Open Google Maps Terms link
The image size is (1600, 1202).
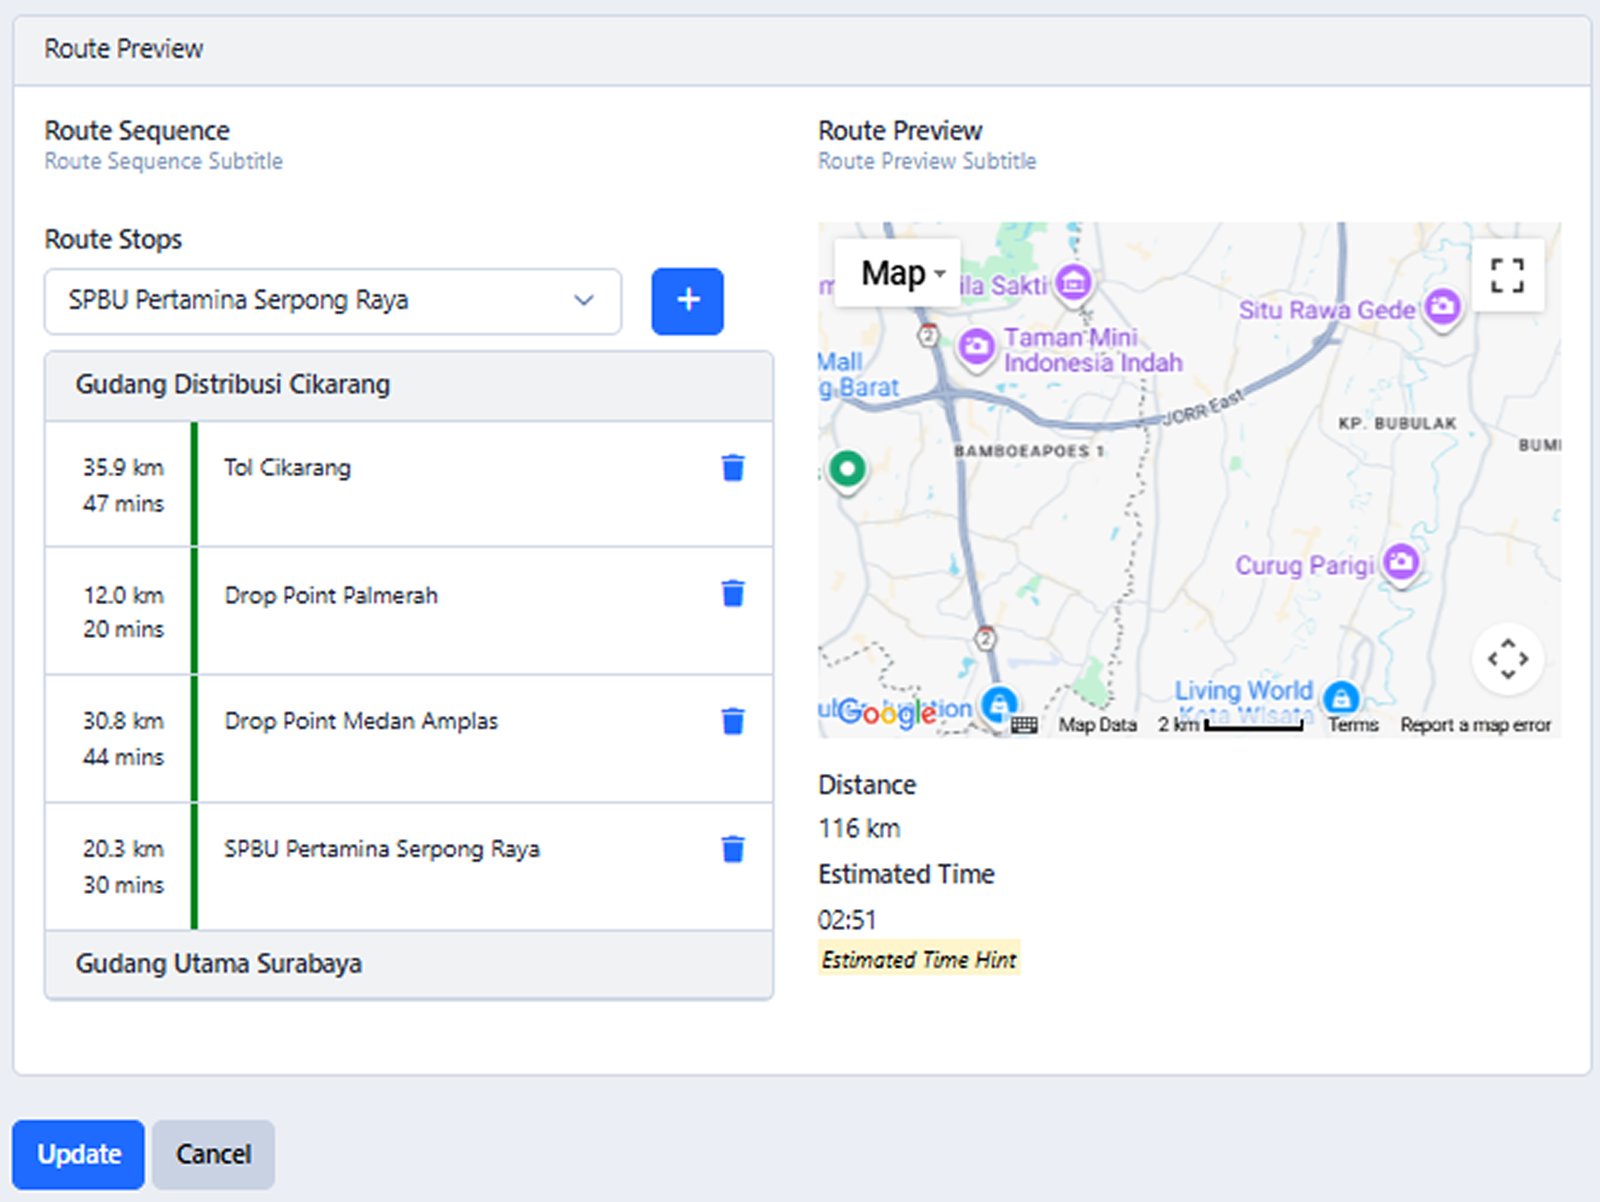(1353, 725)
